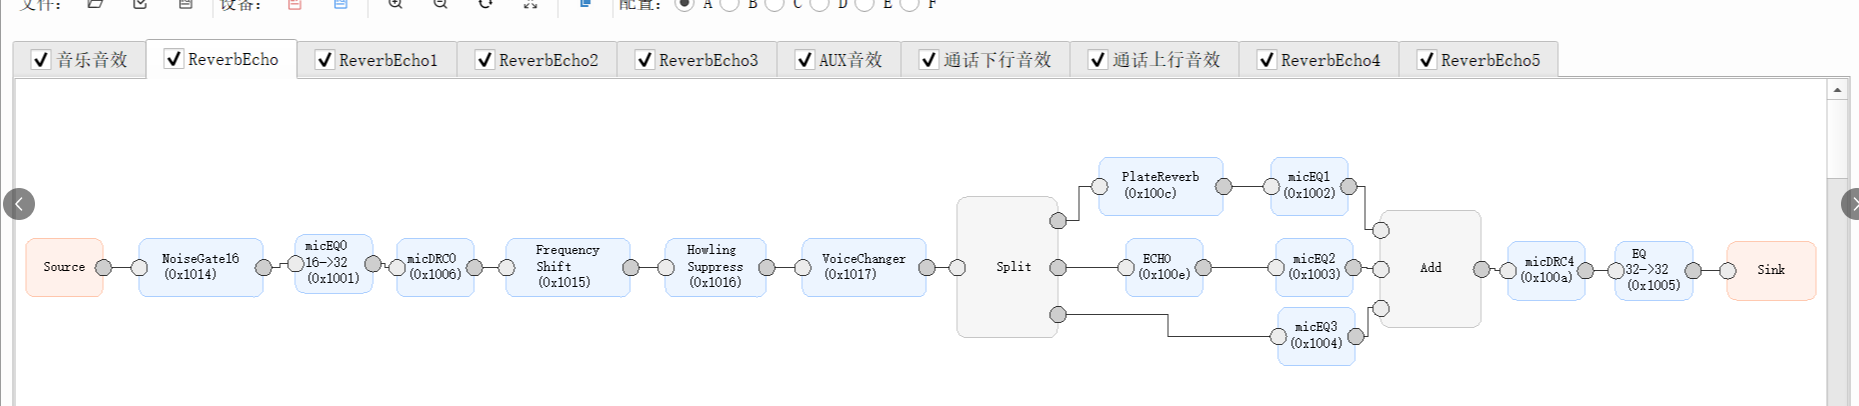Viewport: 1859px width, 406px height.
Task: Click the VoiceChanger output port
Action: coord(926,267)
